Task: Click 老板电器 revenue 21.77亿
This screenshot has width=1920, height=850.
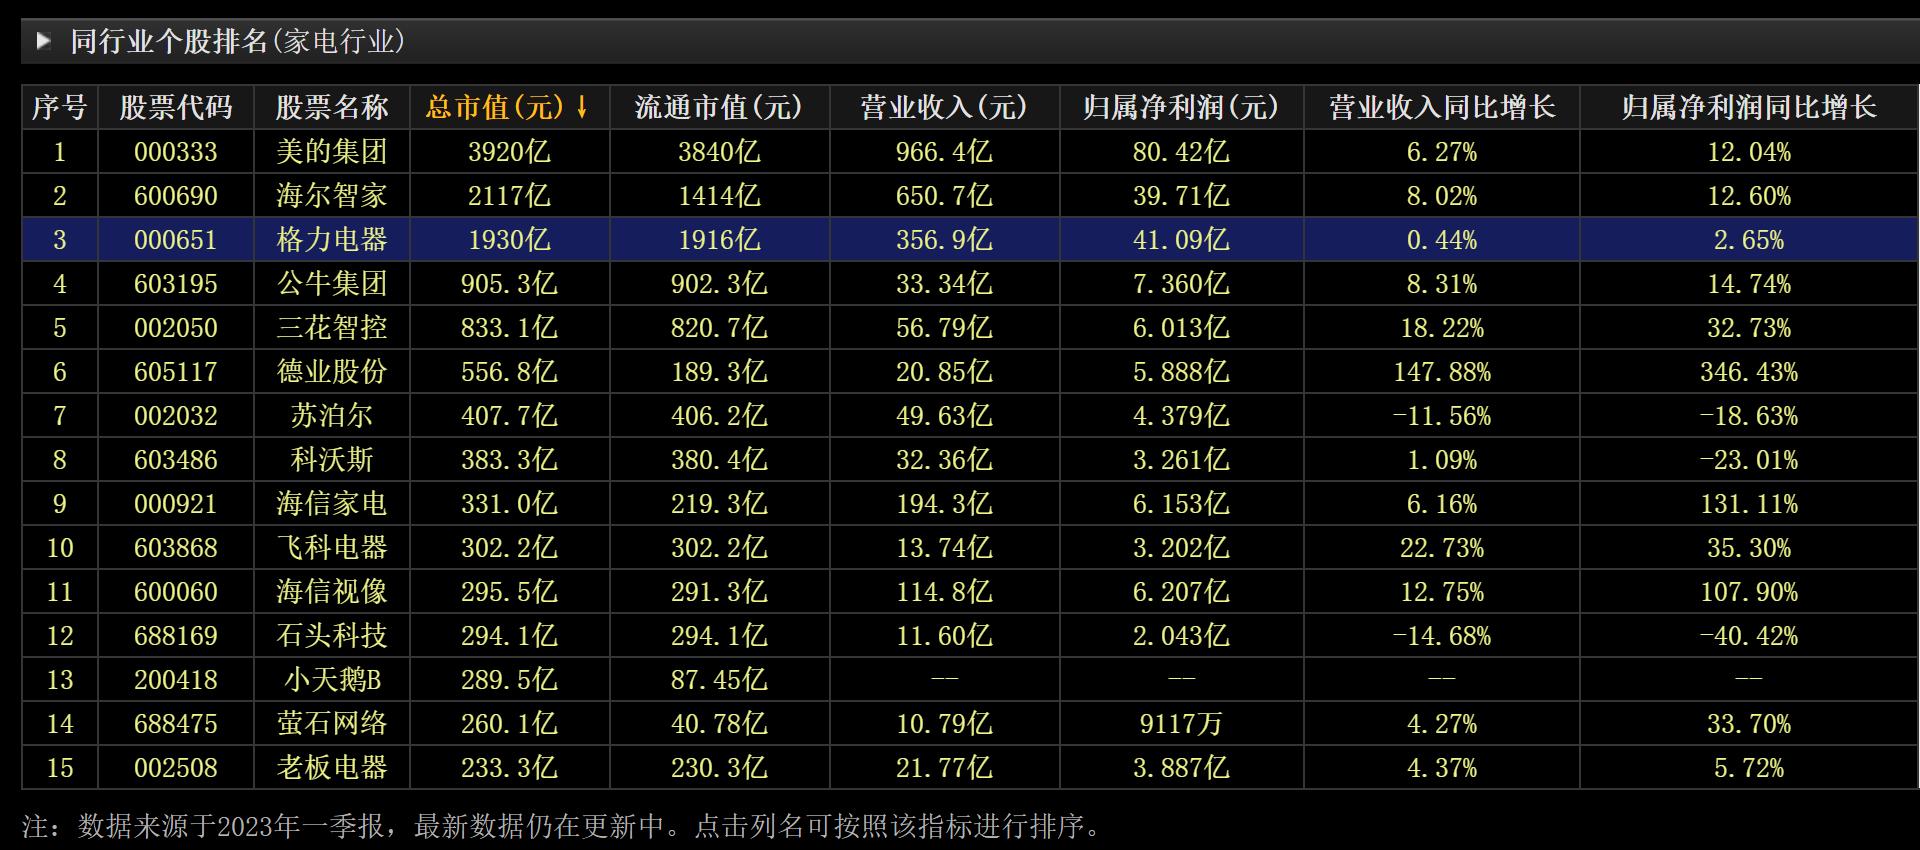Action: [x=944, y=768]
